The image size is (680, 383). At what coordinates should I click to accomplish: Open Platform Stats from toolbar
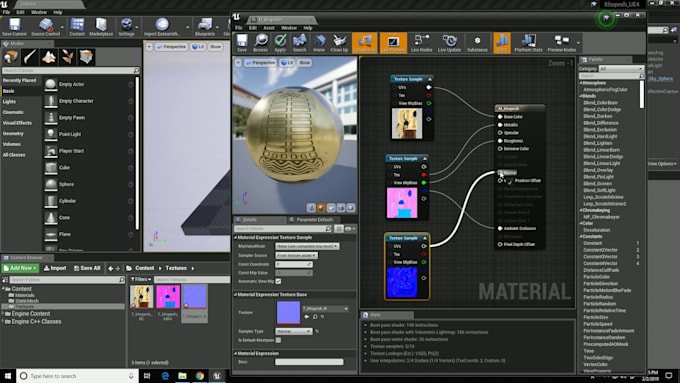528,43
